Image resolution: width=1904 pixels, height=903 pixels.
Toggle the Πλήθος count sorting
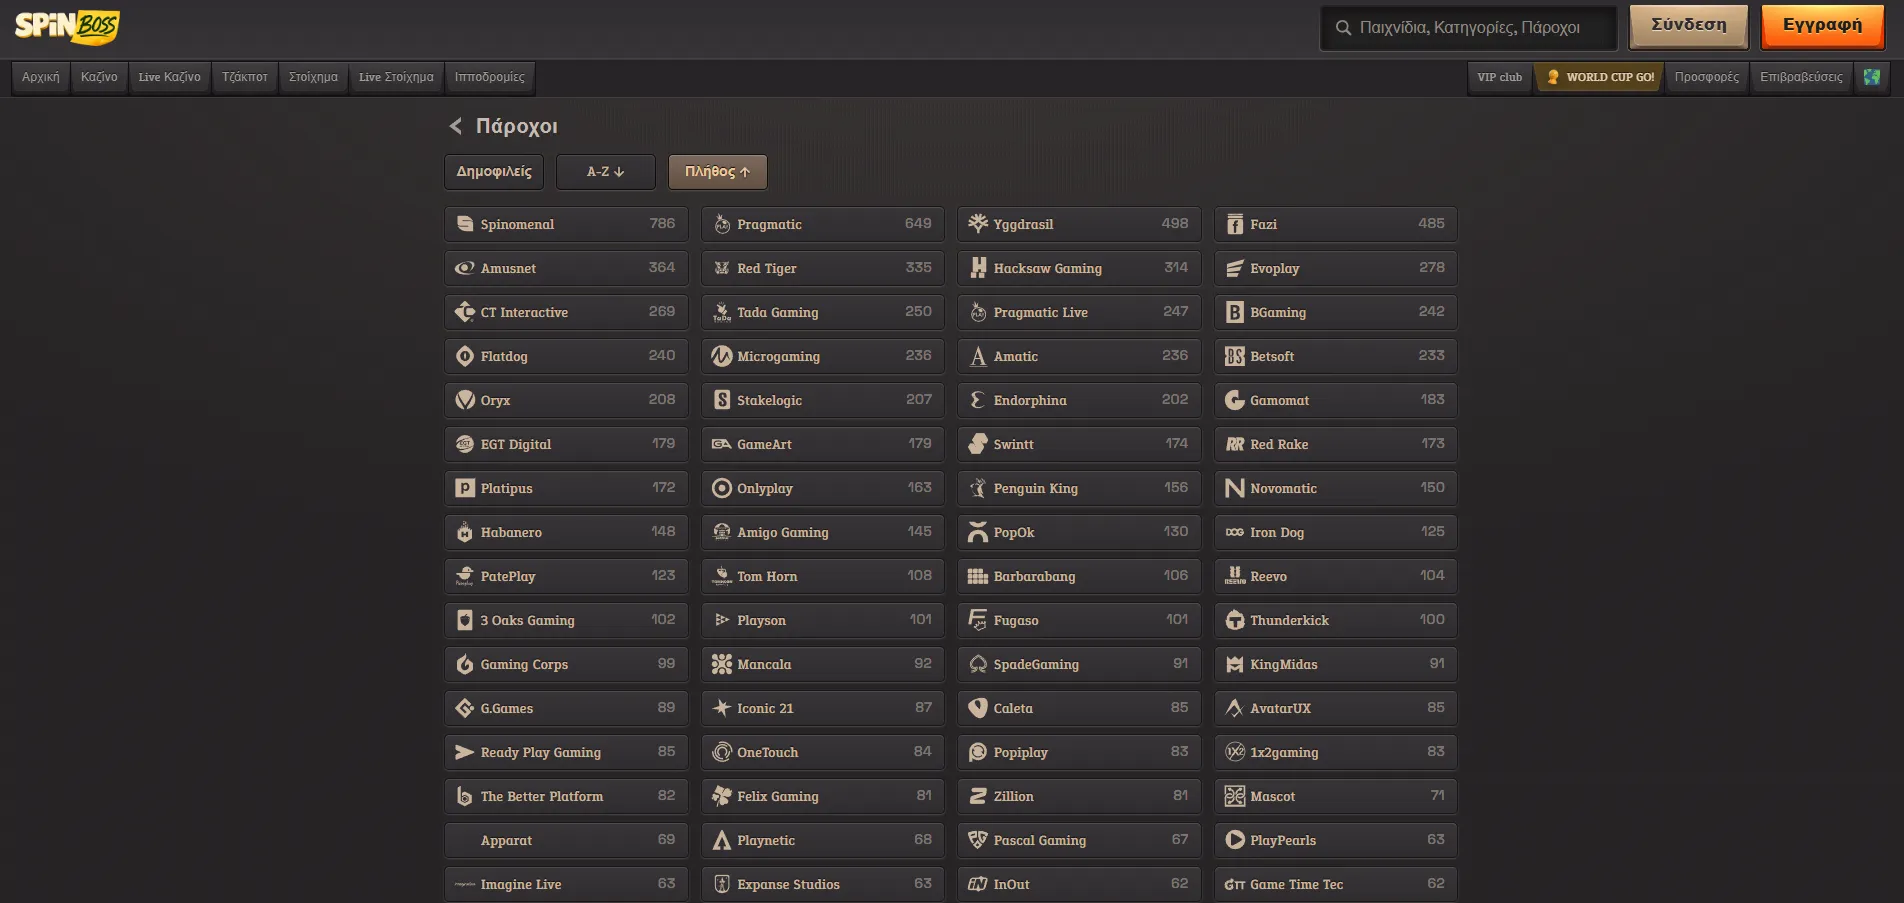tap(718, 172)
